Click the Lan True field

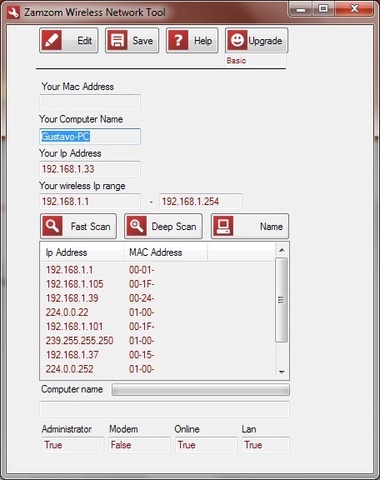coord(266,445)
